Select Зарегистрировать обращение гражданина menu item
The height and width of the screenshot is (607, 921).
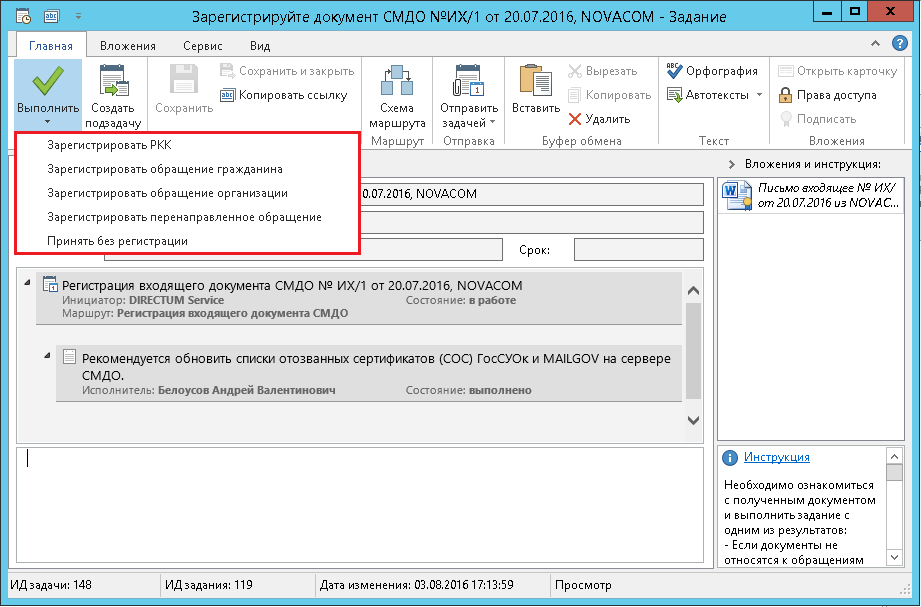[165, 169]
